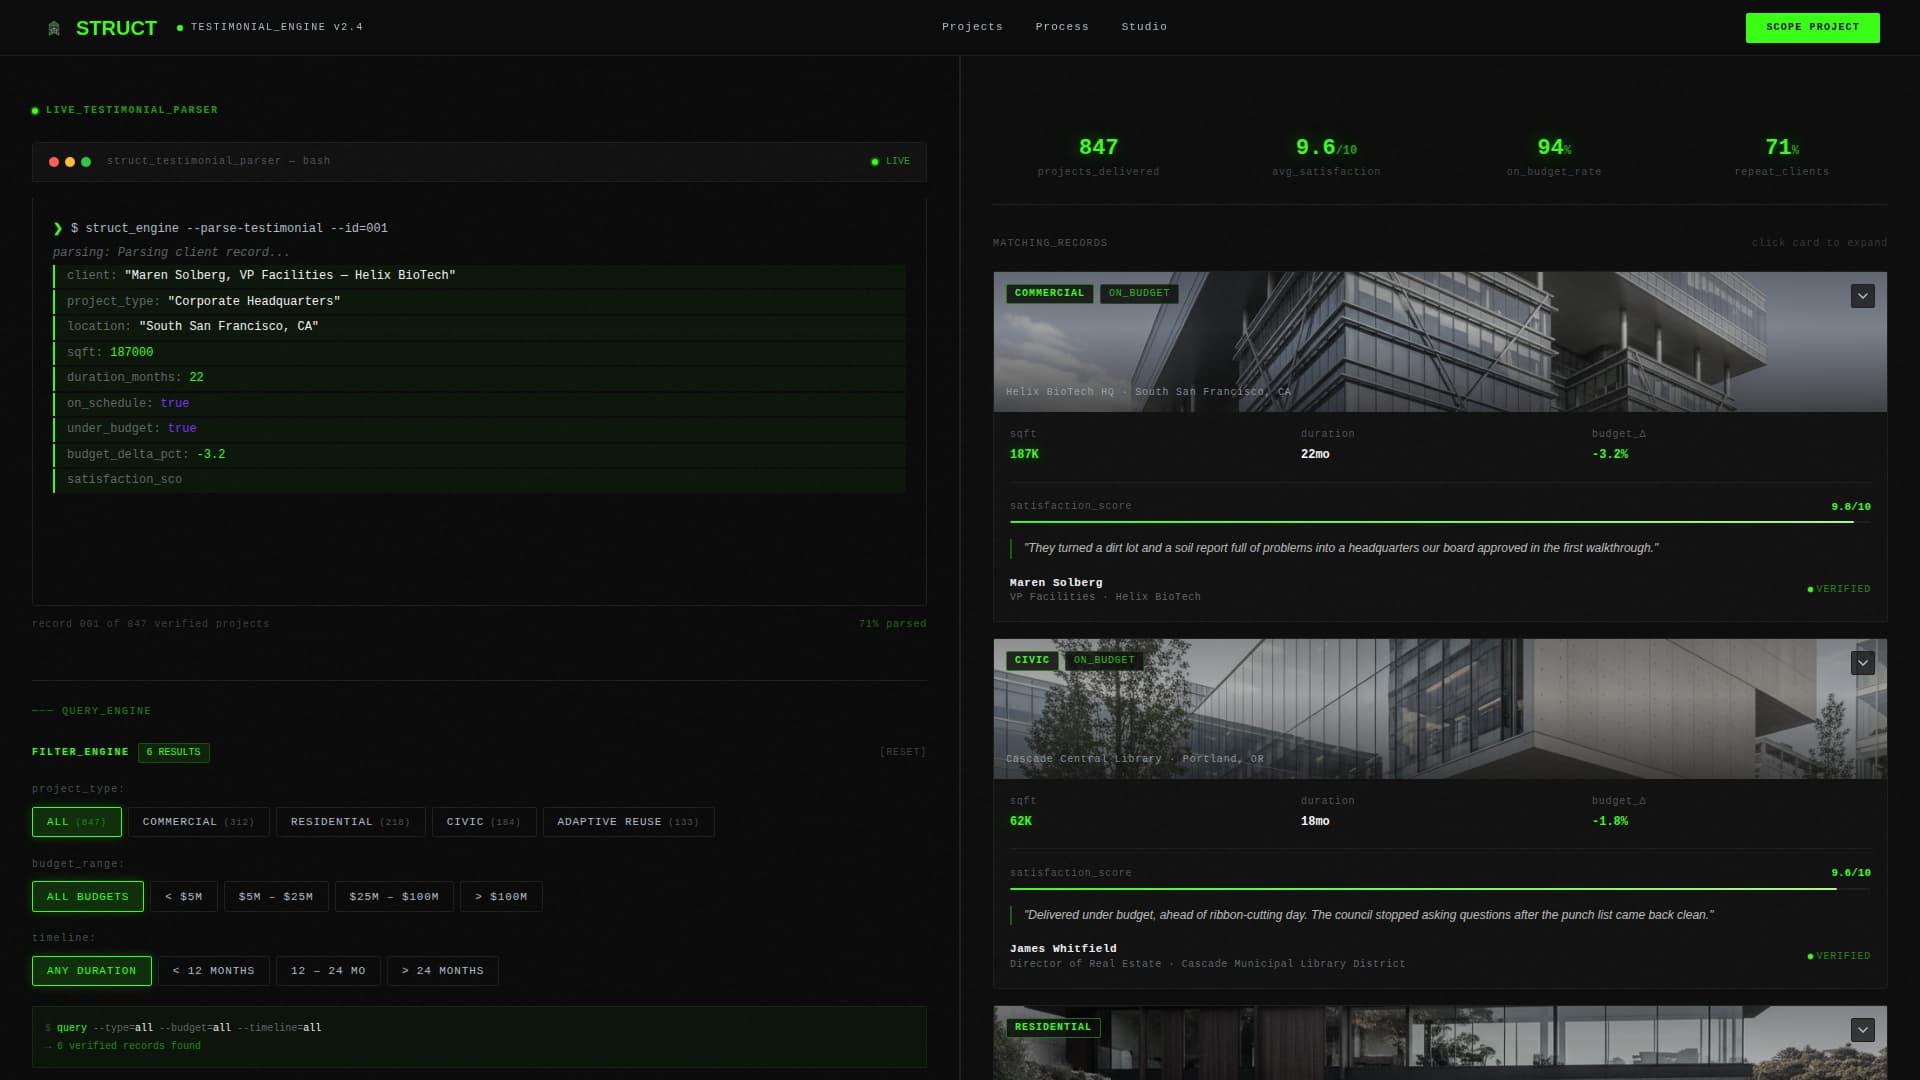This screenshot has height=1080, width=1920.
Task: Click the Cascade Central Library building thumbnail
Action: pos(1440,709)
